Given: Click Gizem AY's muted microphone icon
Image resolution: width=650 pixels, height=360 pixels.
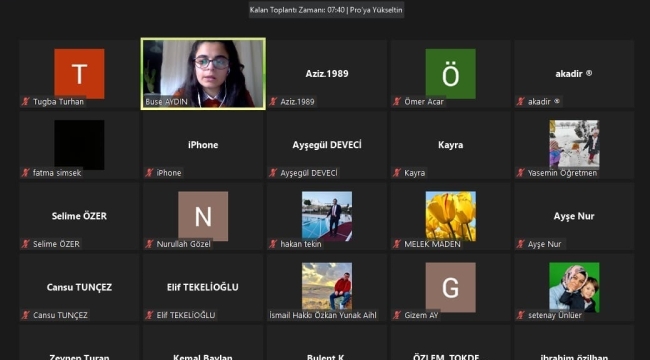Looking at the screenshot, I should pyautogui.click(x=397, y=315).
